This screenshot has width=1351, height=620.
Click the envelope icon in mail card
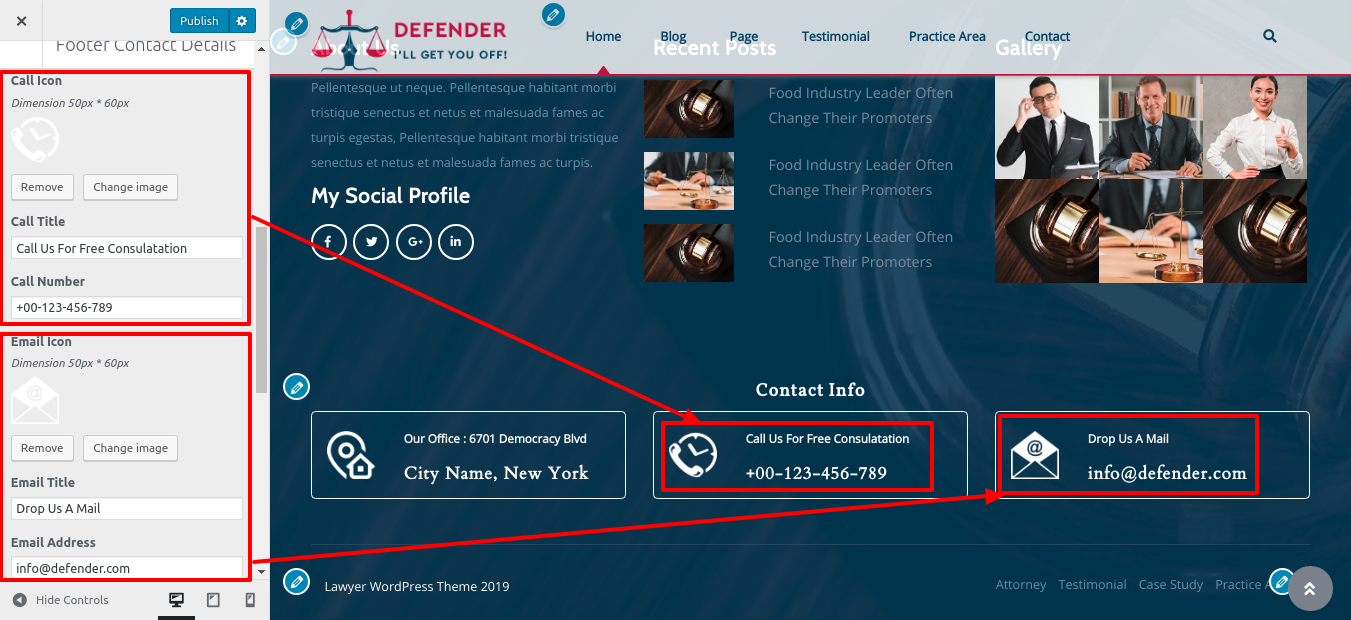pos(1035,455)
